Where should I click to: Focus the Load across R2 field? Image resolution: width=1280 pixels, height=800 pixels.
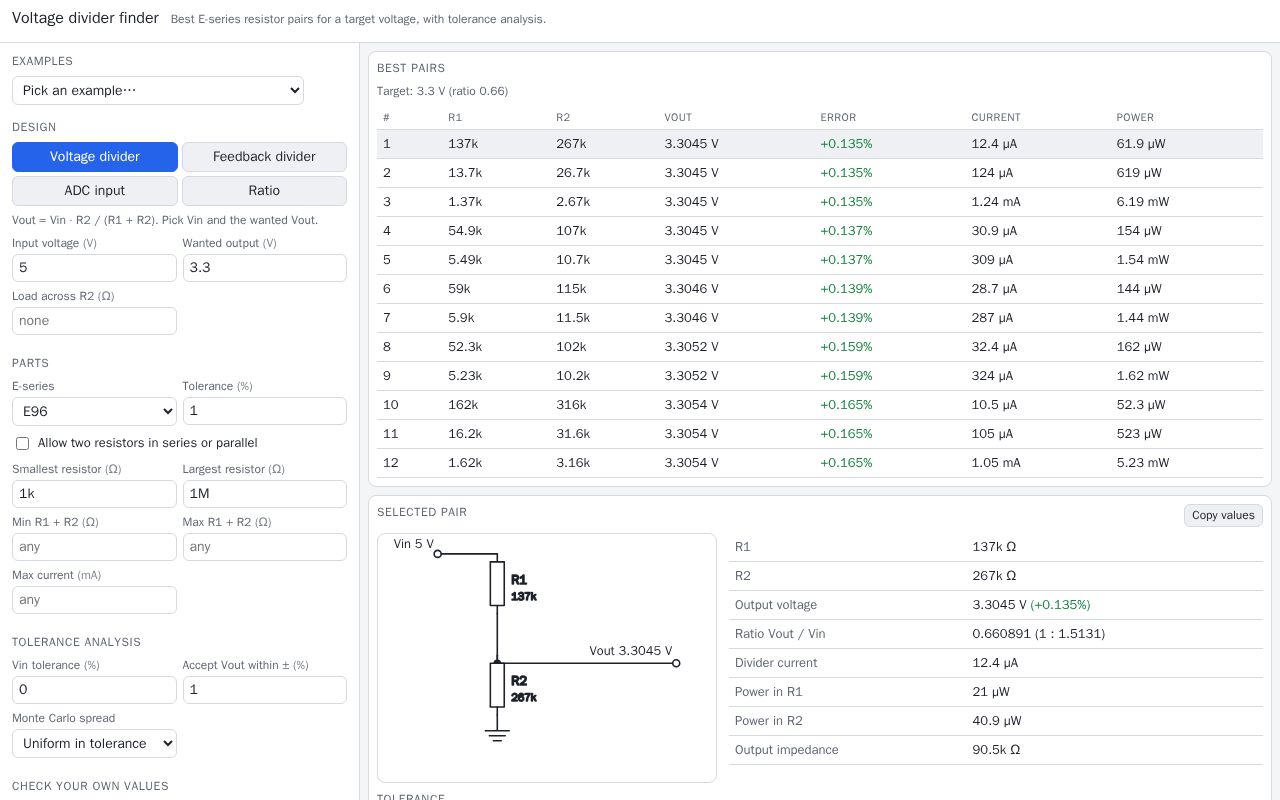coord(94,321)
